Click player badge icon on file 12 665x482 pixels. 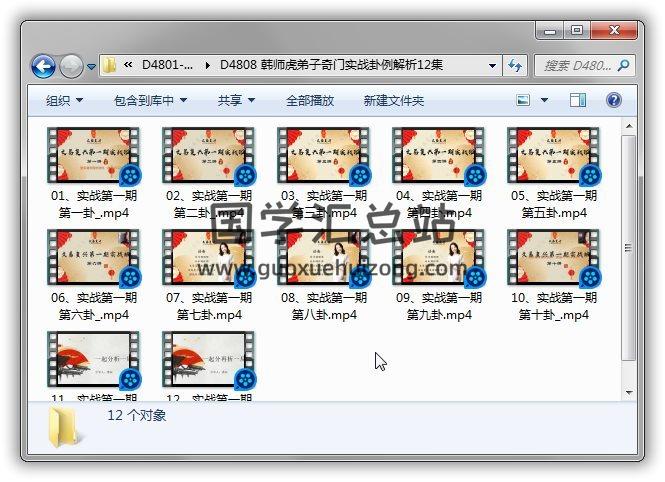[x=245, y=379]
